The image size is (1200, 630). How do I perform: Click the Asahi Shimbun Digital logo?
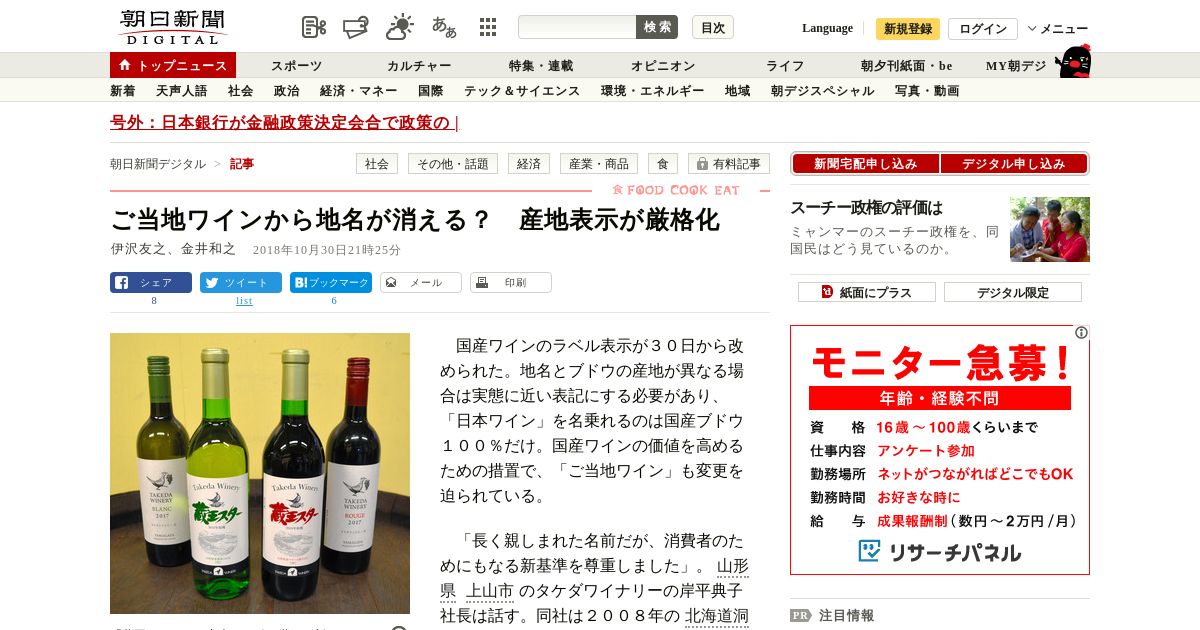(172, 27)
